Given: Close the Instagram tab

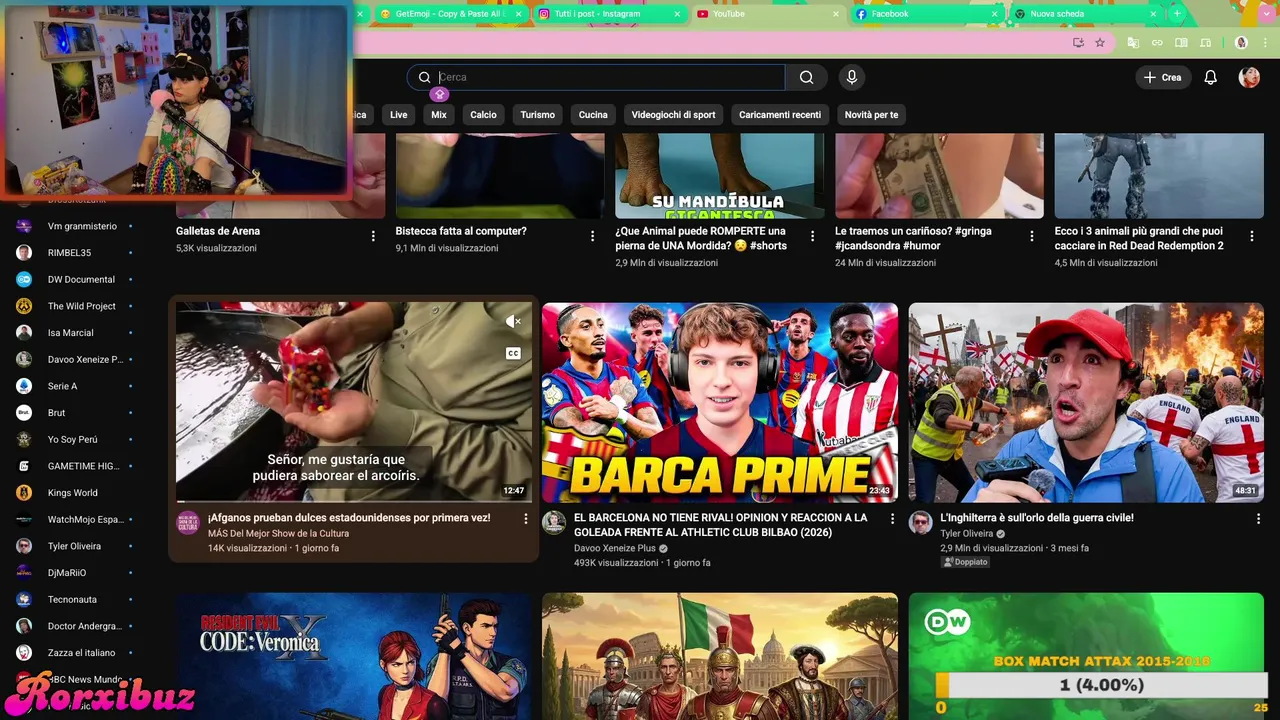Looking at the screenshot, I should [x=677, y=14].
